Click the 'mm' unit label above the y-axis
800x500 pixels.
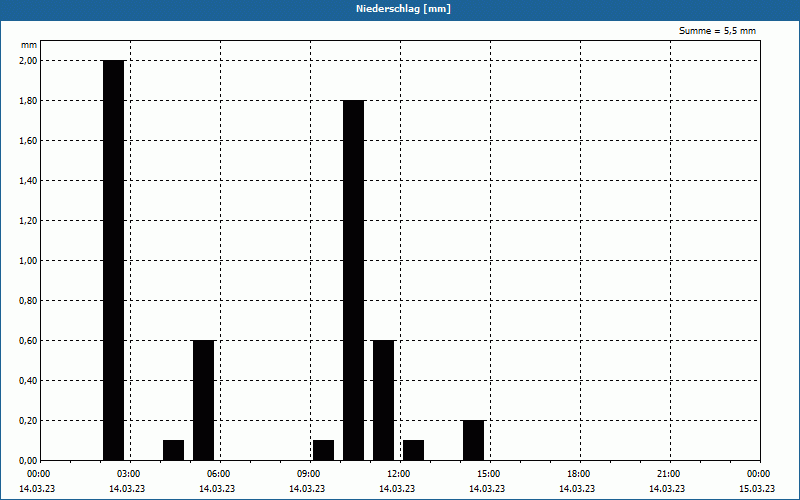(x=29, y=45)
